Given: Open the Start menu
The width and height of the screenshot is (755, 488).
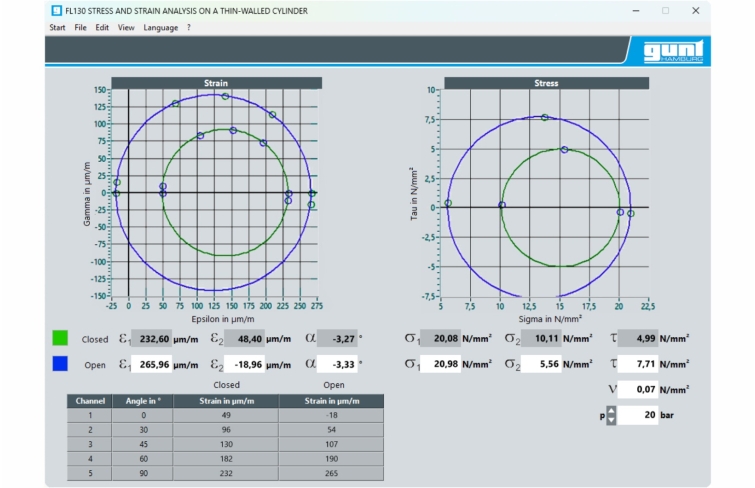Looking at the screenshot, I should [57, 27].
